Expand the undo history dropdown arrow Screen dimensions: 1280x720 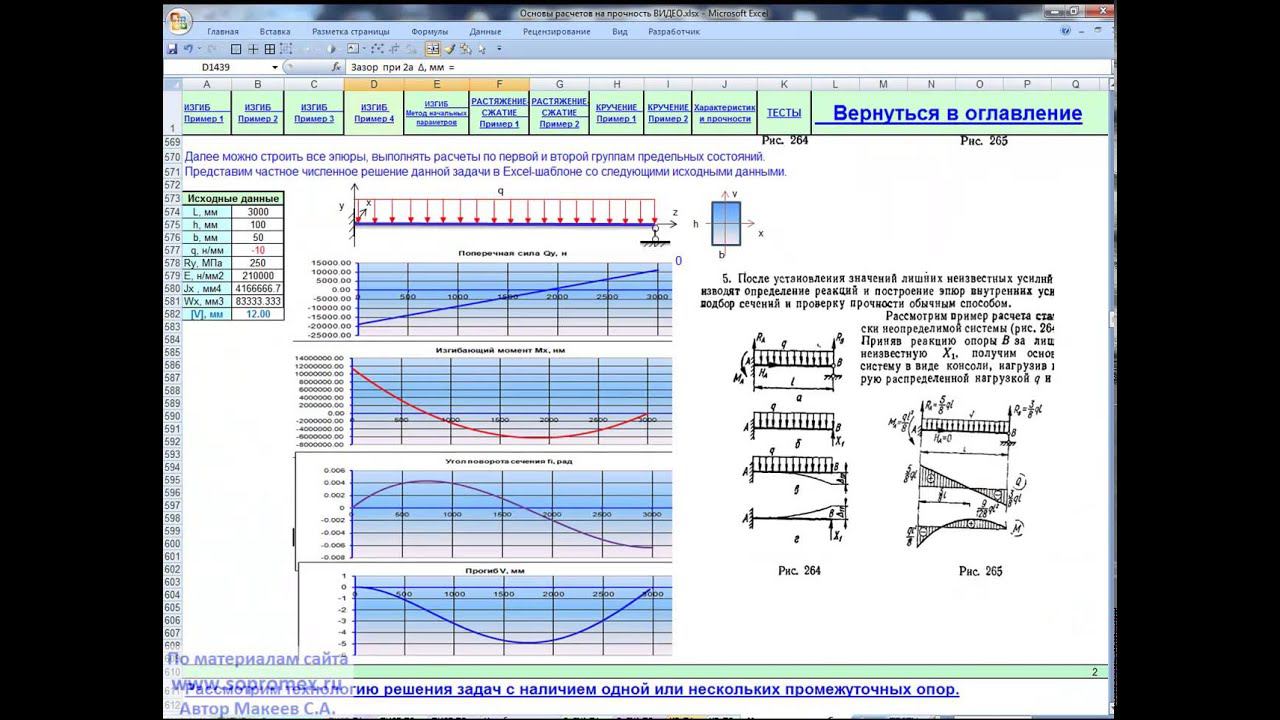tap(199, 48)
